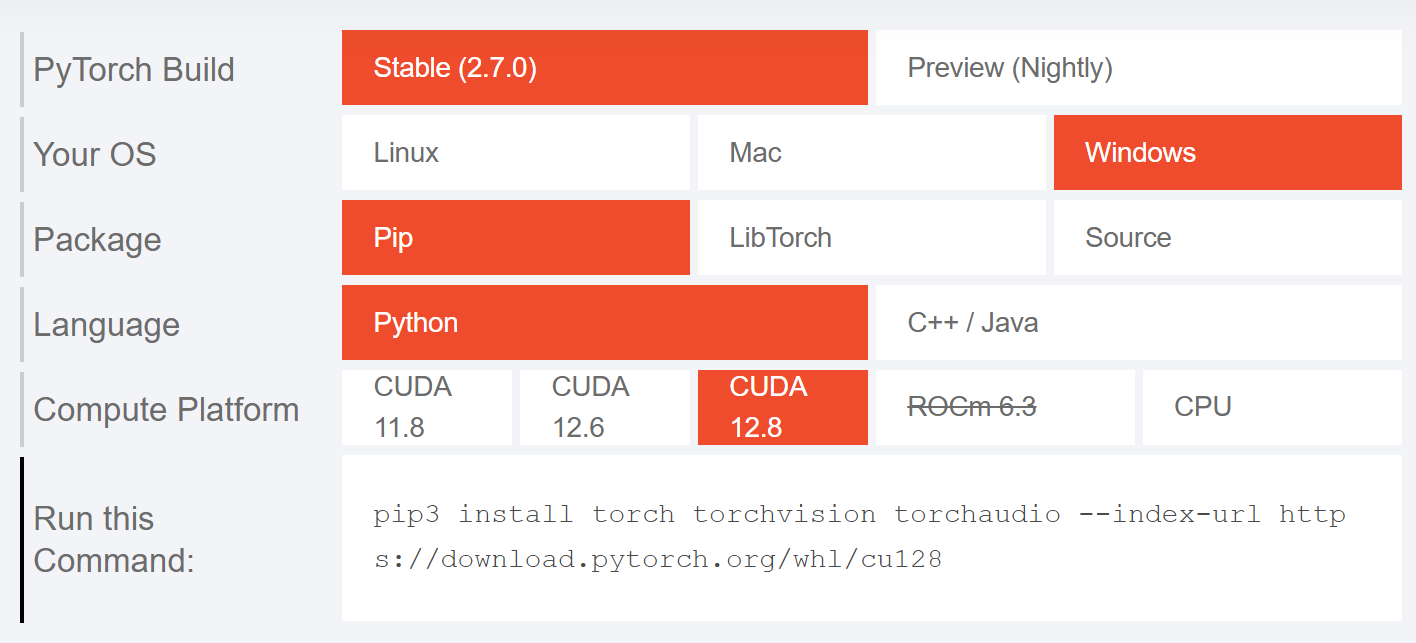Image resolution: width=1416 pixels, height=643 pixels.
Task: Select CUDA 11.8 compute platform
Action: coord(426,407)
